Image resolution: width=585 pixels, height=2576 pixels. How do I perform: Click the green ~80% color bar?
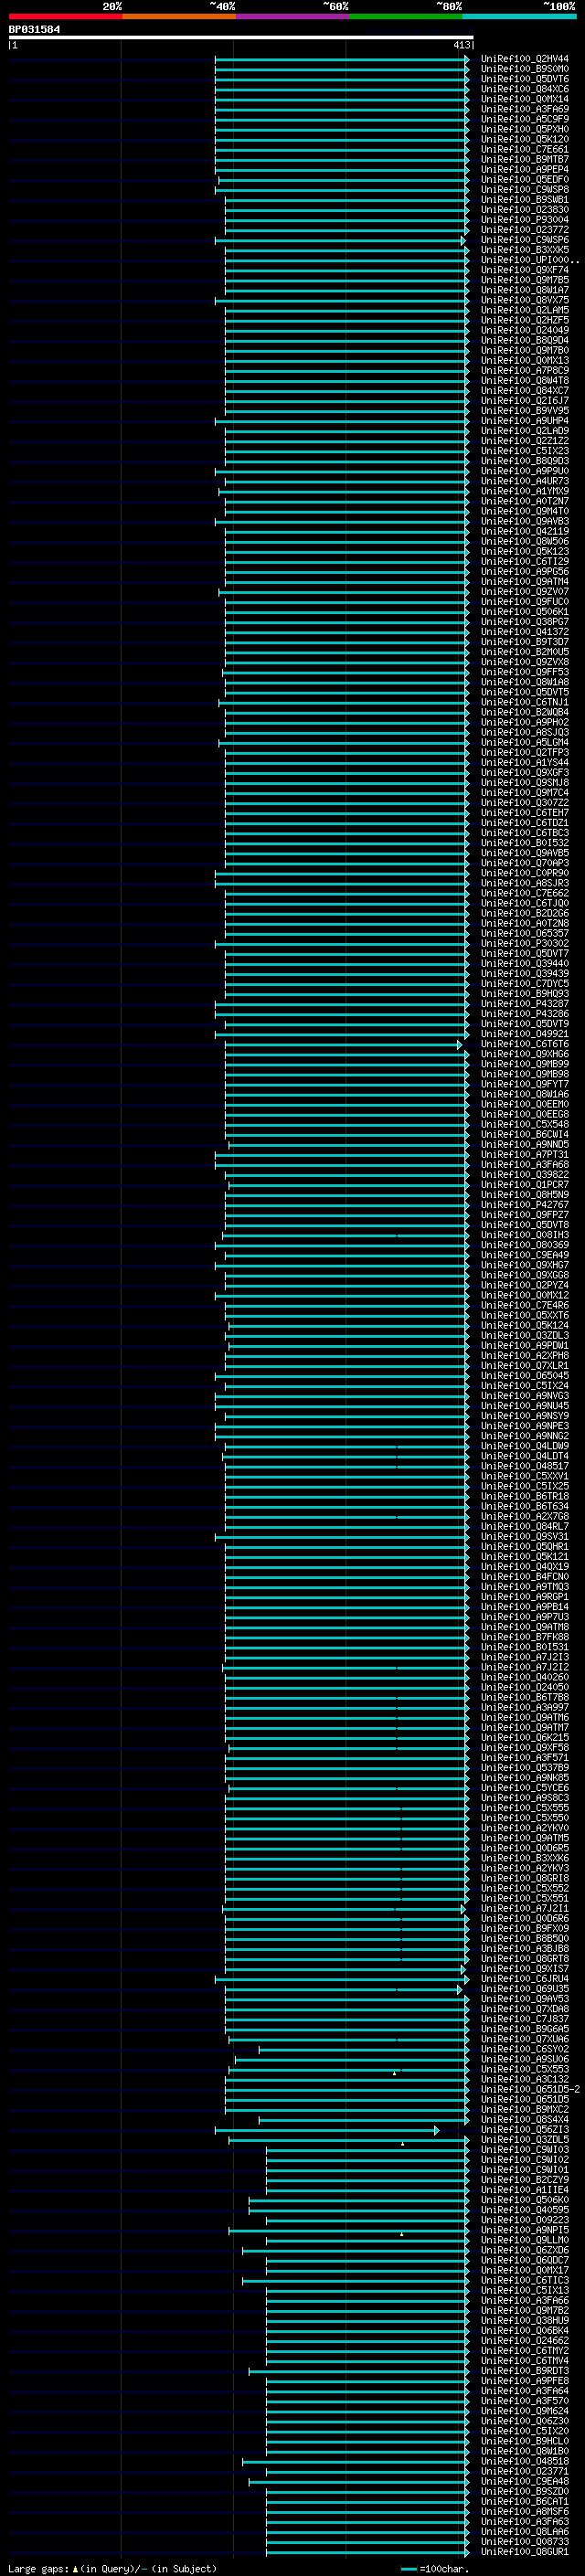pyautogui.click(x=406, y=17)
